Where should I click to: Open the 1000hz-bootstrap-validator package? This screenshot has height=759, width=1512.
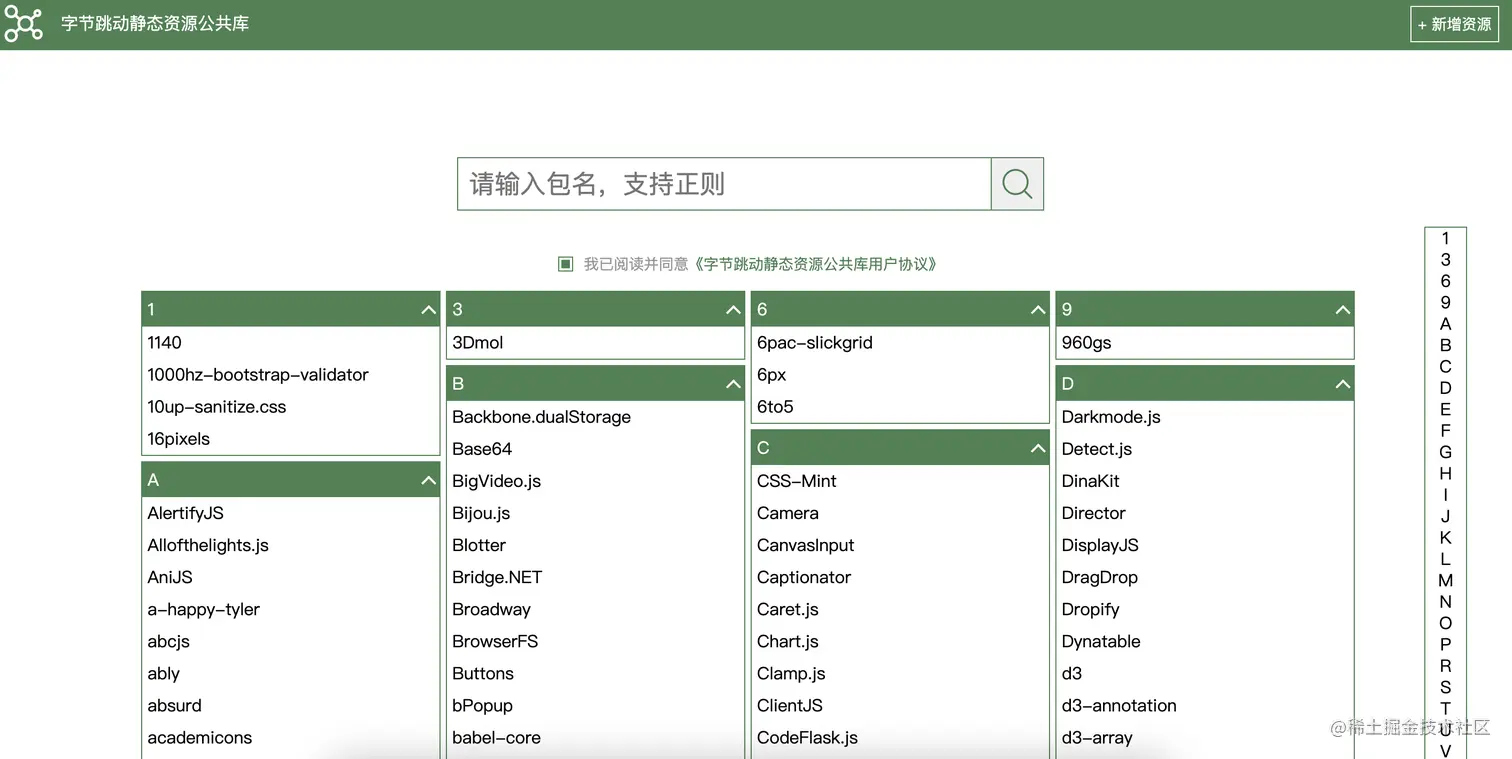[258, 375]
